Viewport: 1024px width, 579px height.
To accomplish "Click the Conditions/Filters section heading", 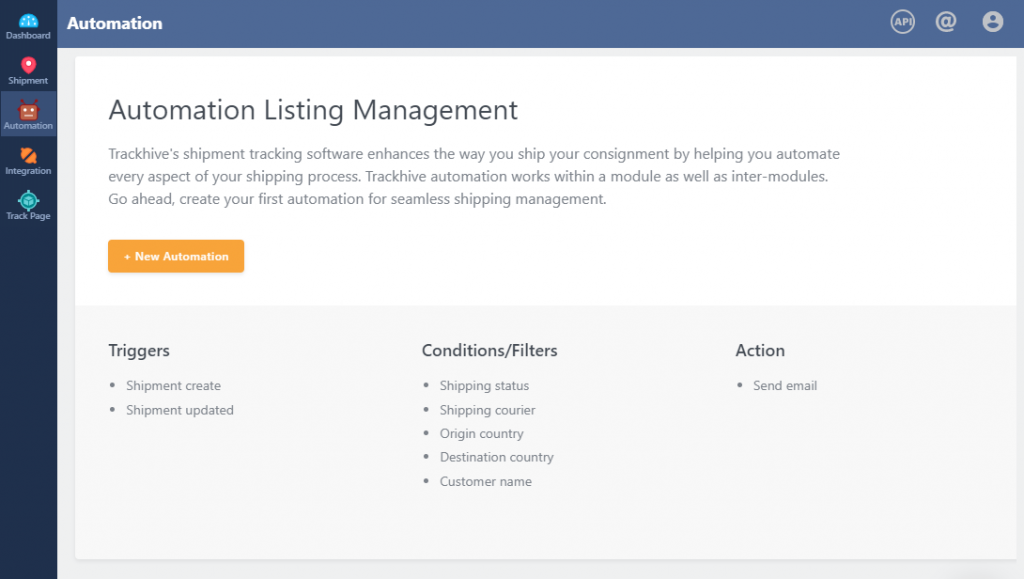I will (489, 351).
